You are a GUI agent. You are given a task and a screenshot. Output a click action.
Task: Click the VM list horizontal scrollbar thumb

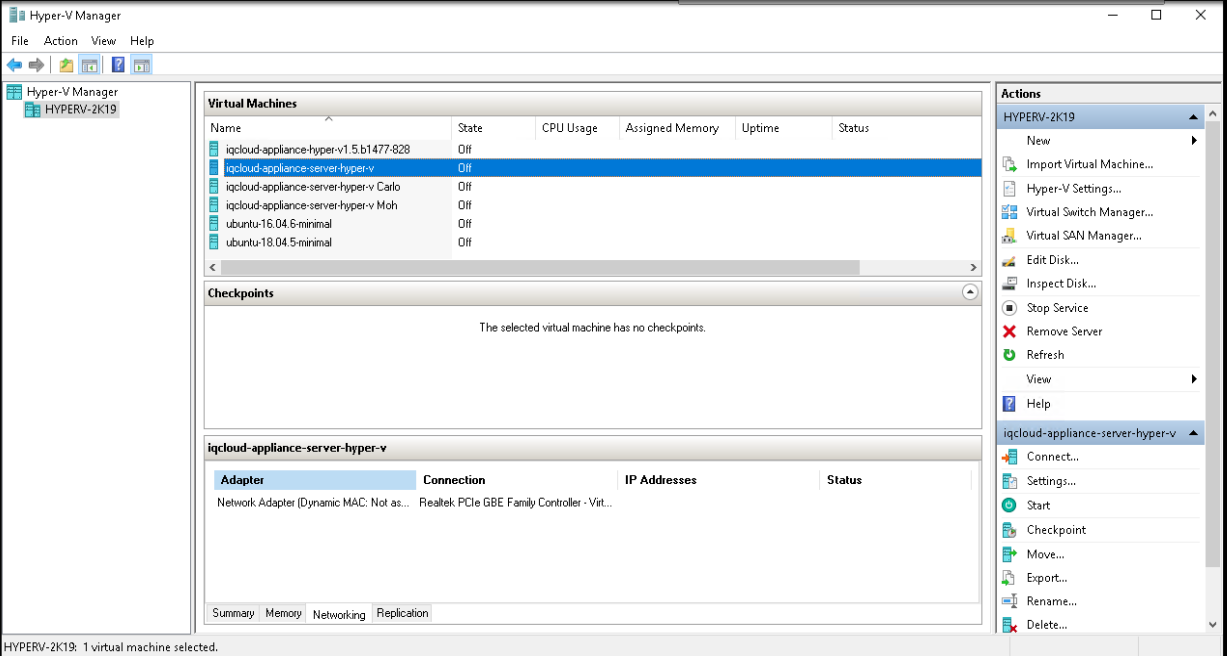(540, 268)
